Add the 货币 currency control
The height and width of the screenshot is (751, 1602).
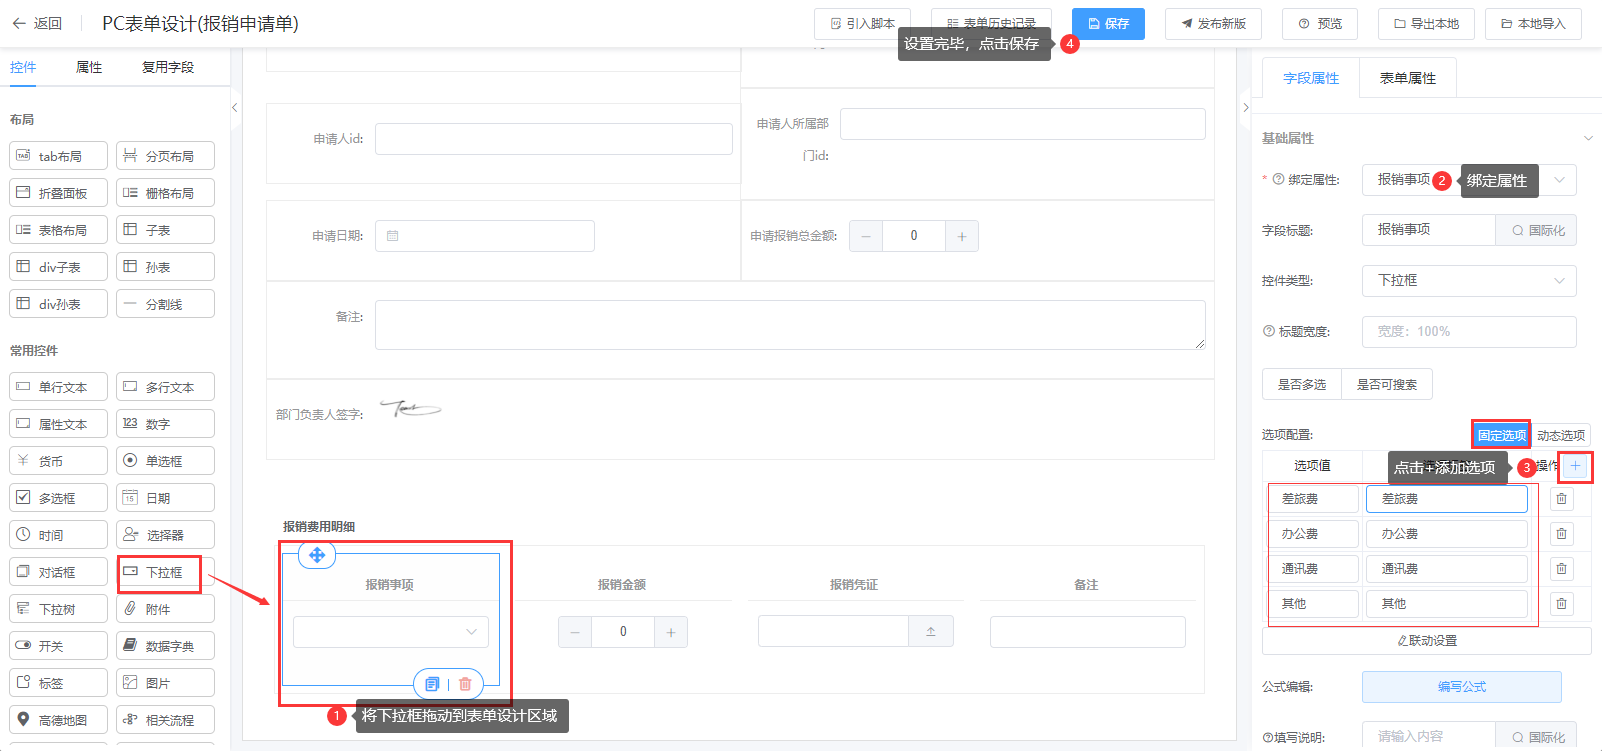58,461
